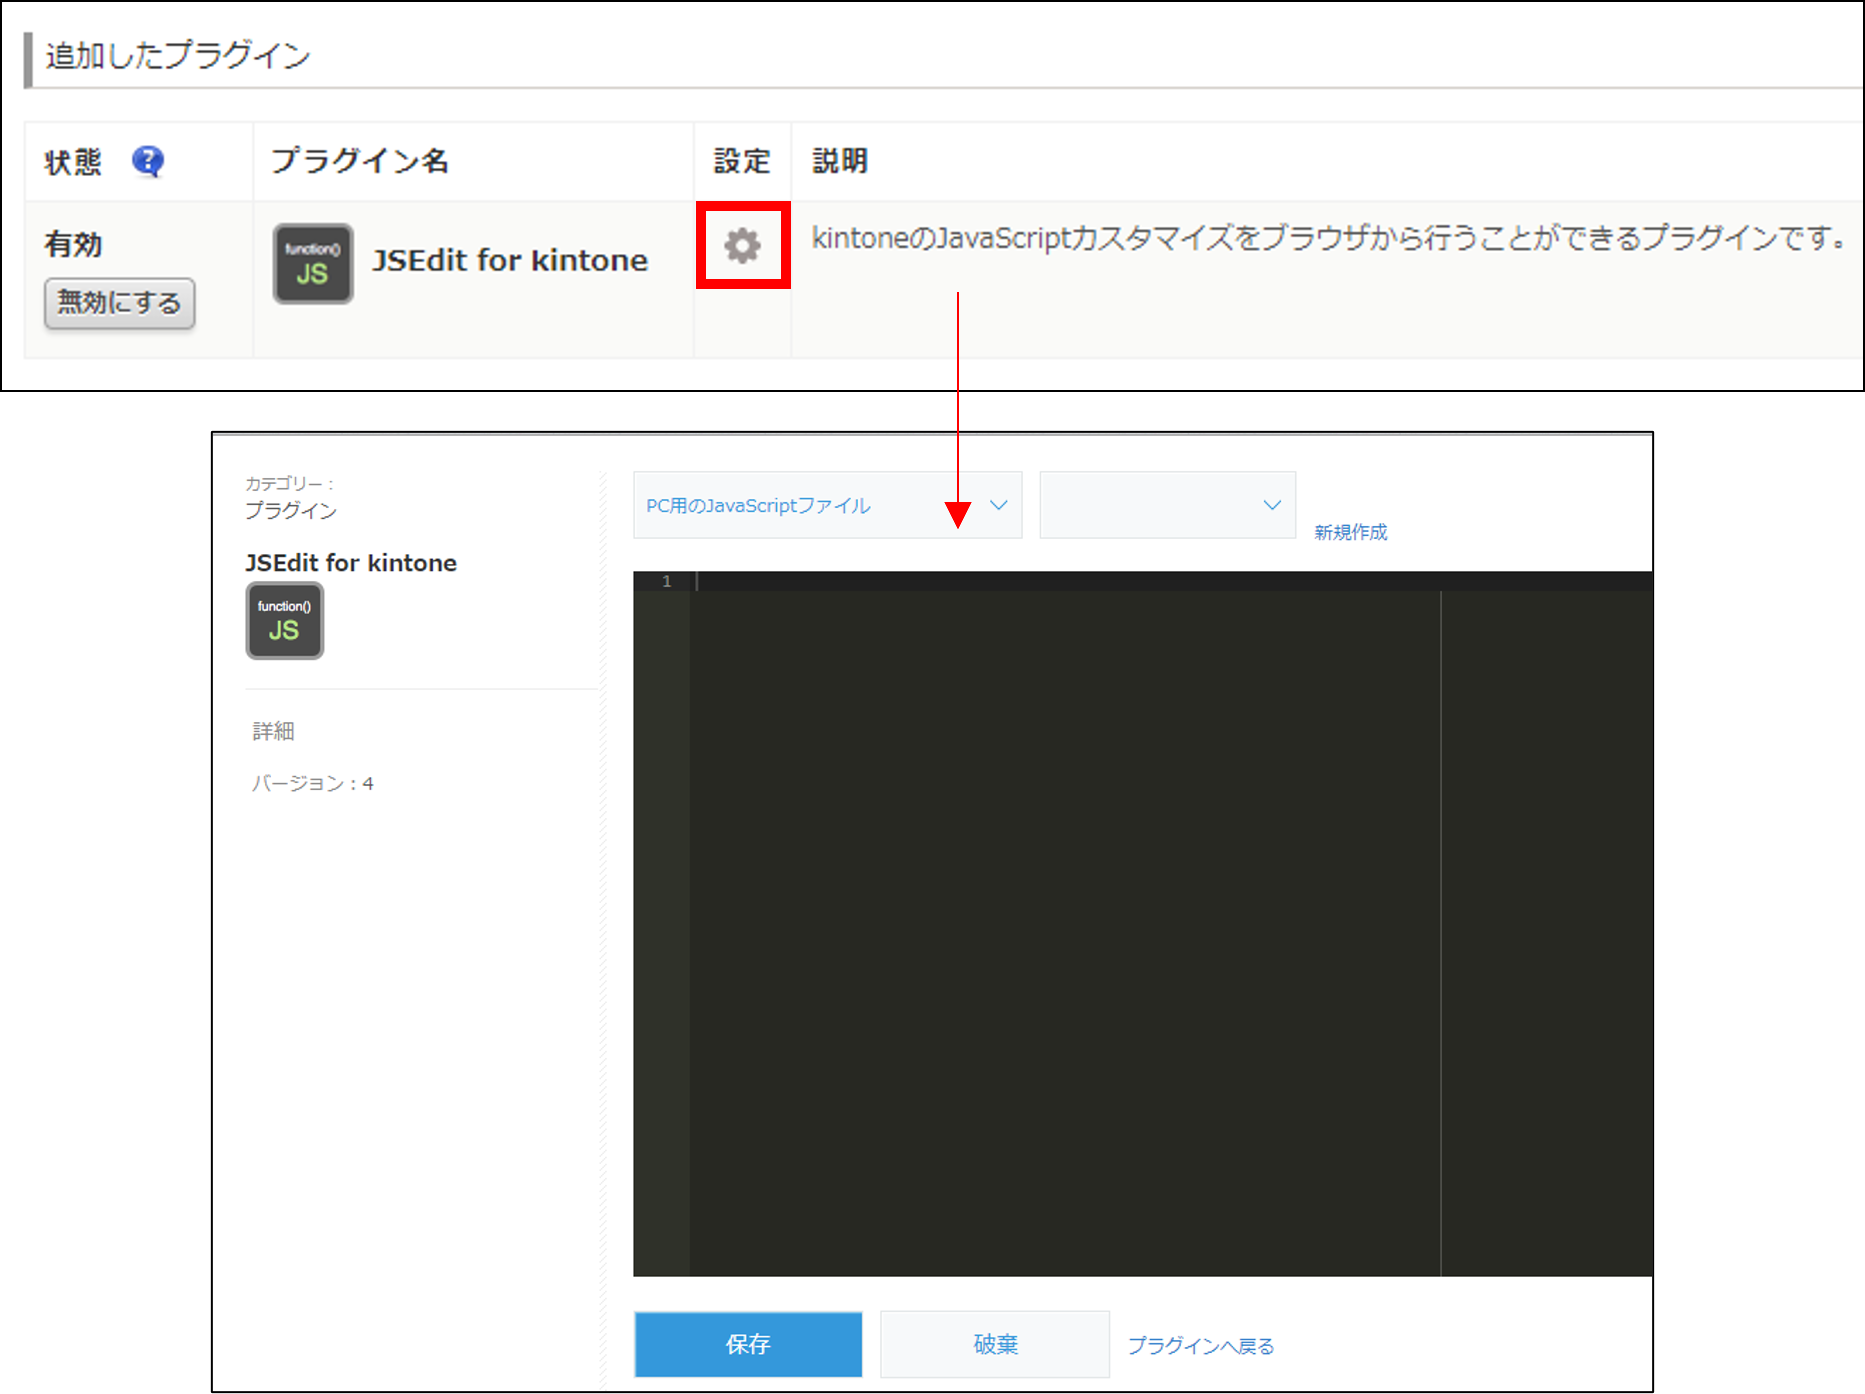This screenshot has height=1394, width=1865.
Task: Click the 有効 status text
Action: tap(73, 244)
